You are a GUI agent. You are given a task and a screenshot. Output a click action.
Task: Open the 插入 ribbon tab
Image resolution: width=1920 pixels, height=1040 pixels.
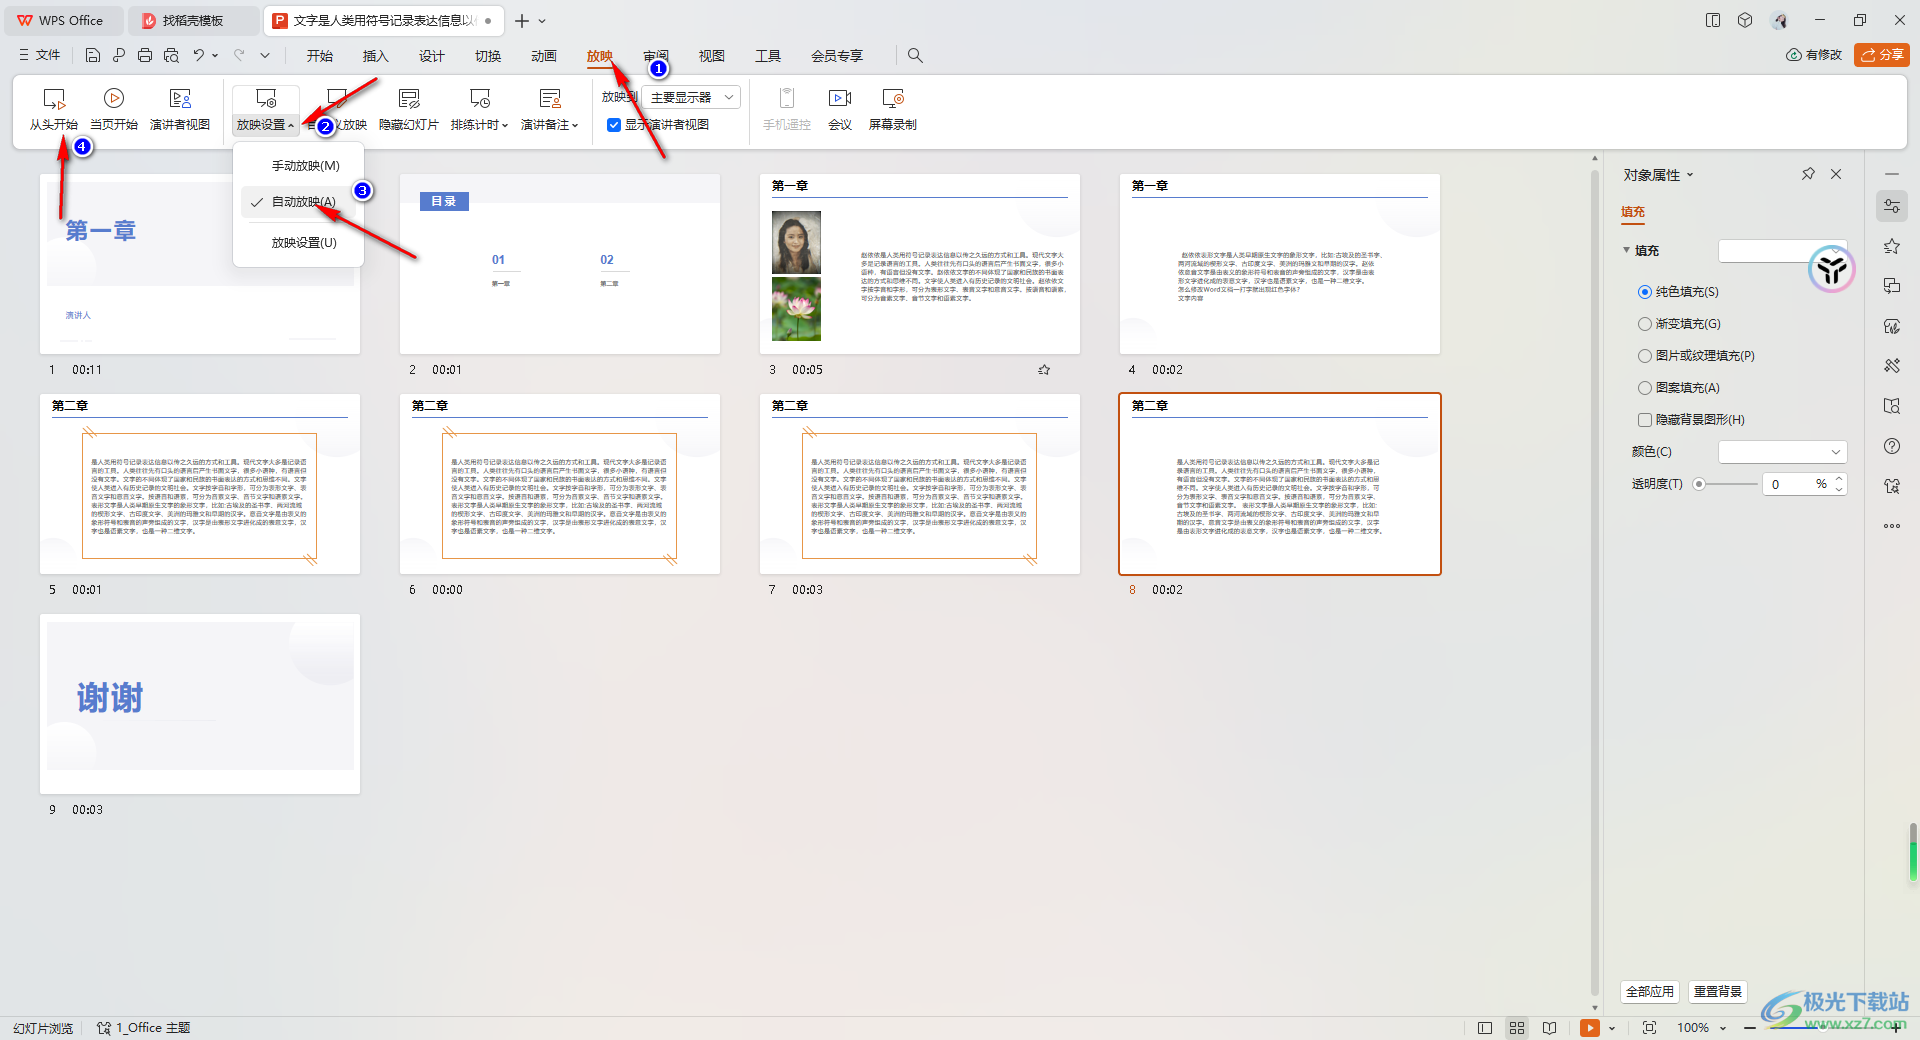pos(376,56)
